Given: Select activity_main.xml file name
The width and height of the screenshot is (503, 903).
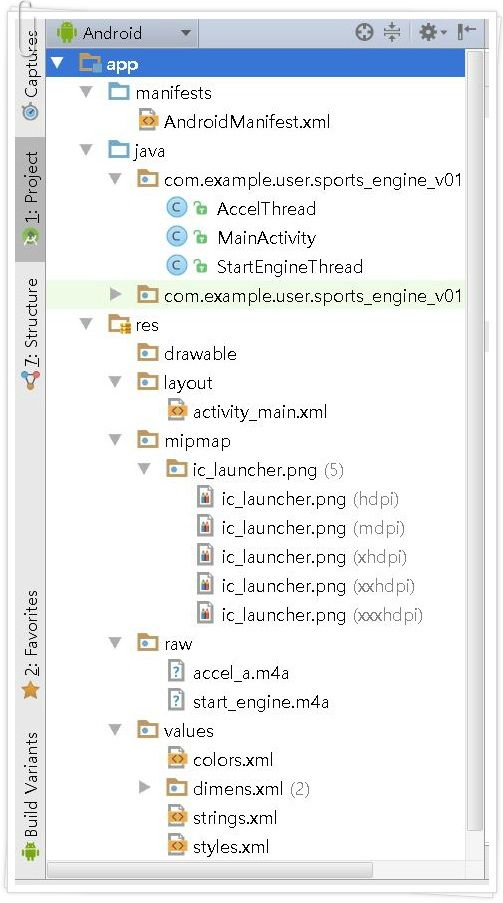Looking at the screenshot, I should click(260, 412).
